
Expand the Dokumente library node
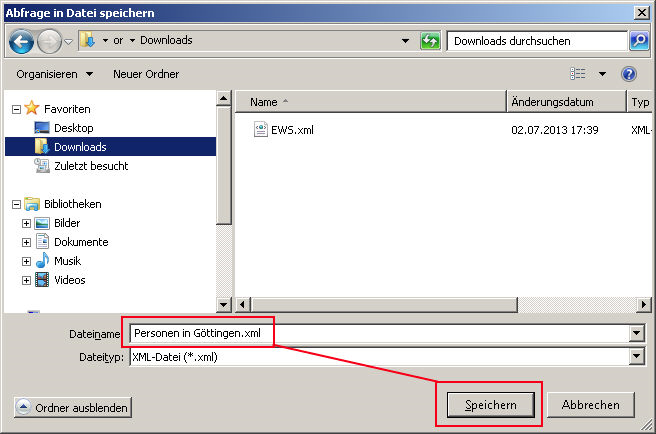click(27, 242)
